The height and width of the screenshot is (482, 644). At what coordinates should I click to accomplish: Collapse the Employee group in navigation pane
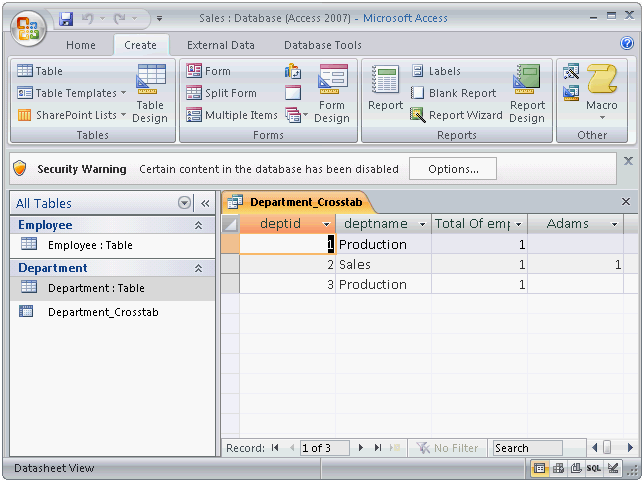coord(198,226)
